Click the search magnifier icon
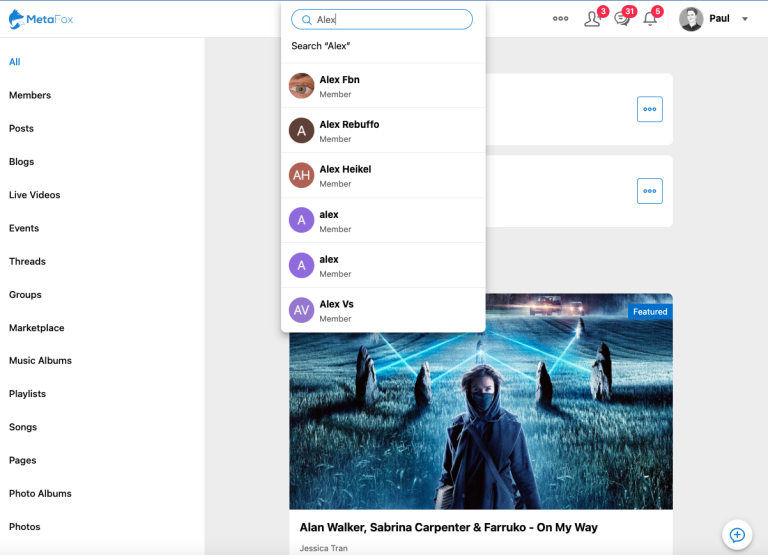This screenshot has height=555, width=768. pyautogui.click(x=307, y=20)
